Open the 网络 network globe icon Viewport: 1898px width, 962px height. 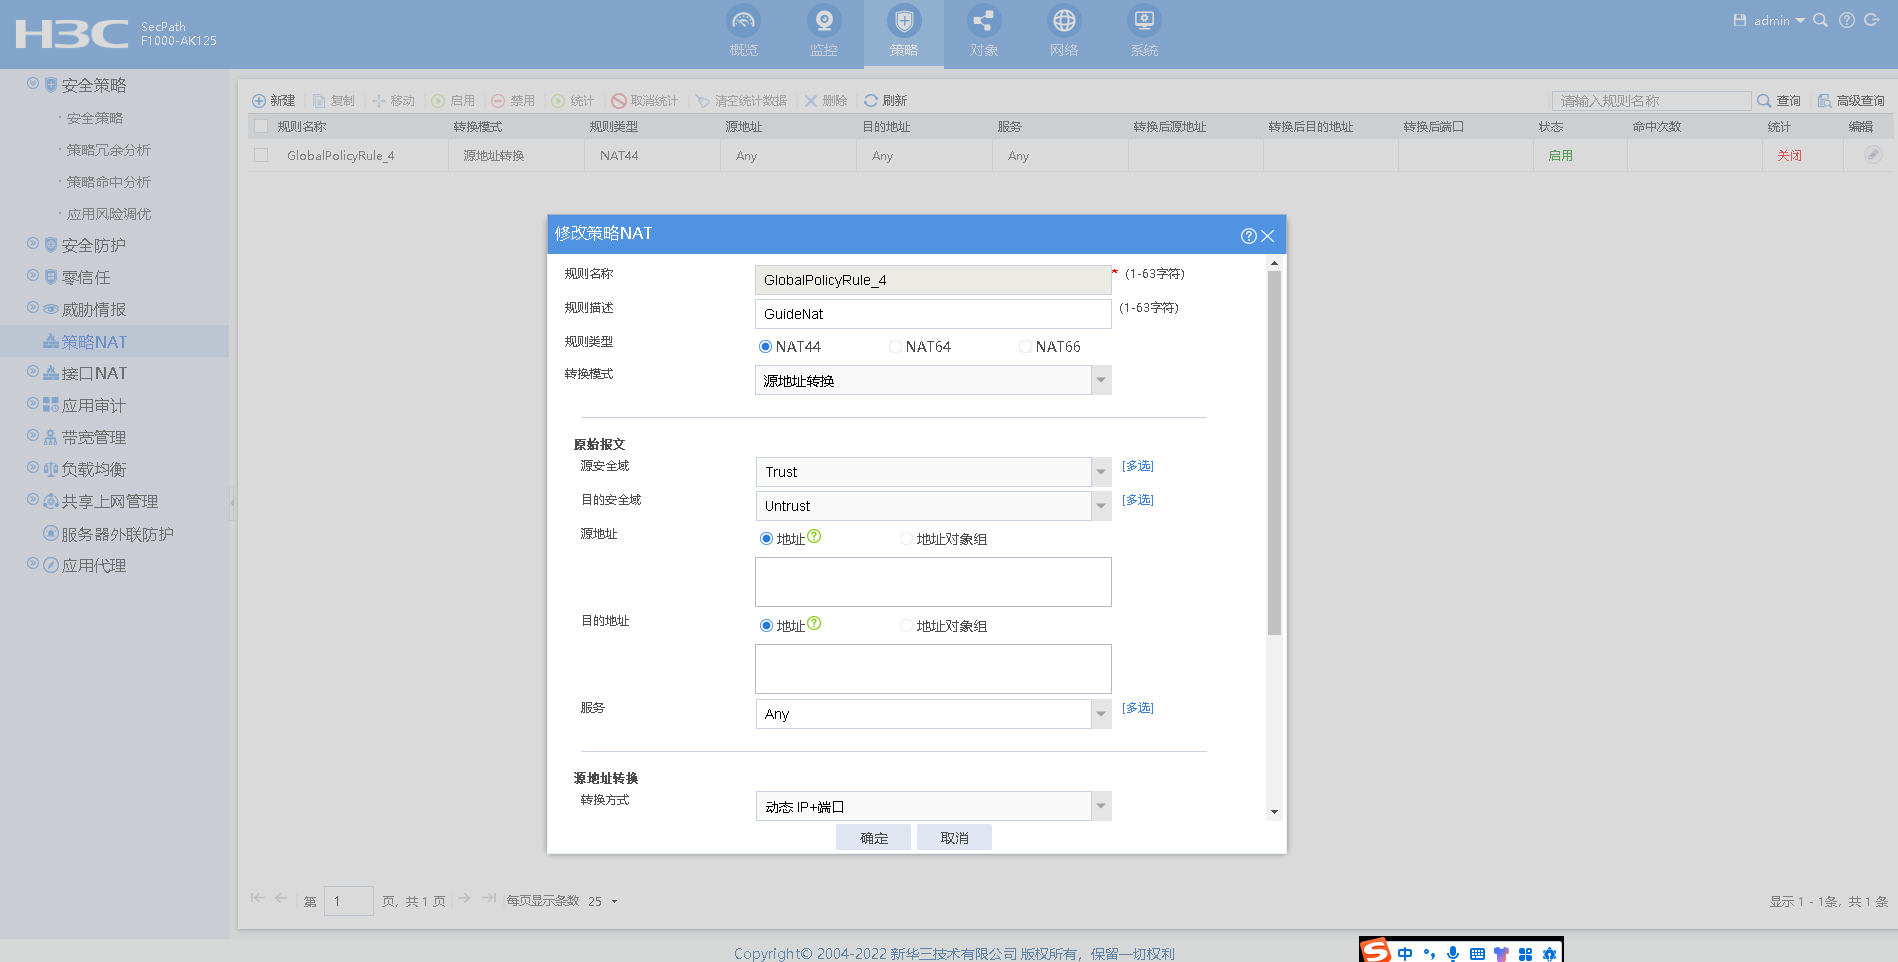pyautogui.click(x=1064, y=21)
